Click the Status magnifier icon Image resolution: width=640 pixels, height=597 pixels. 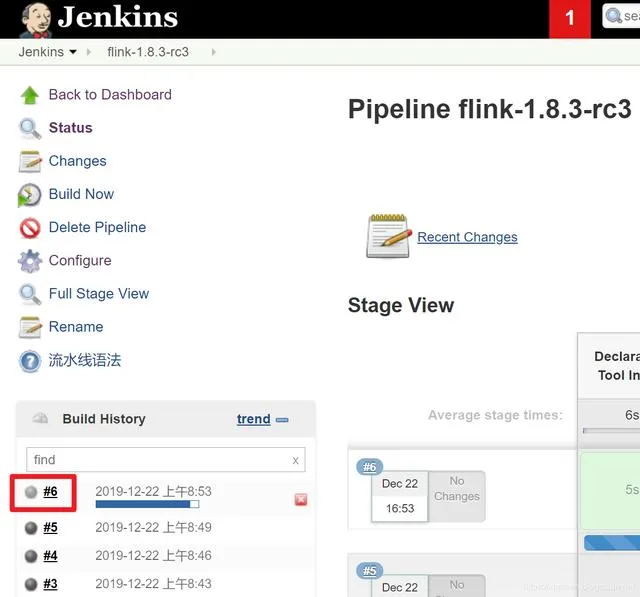coord(30,129)
